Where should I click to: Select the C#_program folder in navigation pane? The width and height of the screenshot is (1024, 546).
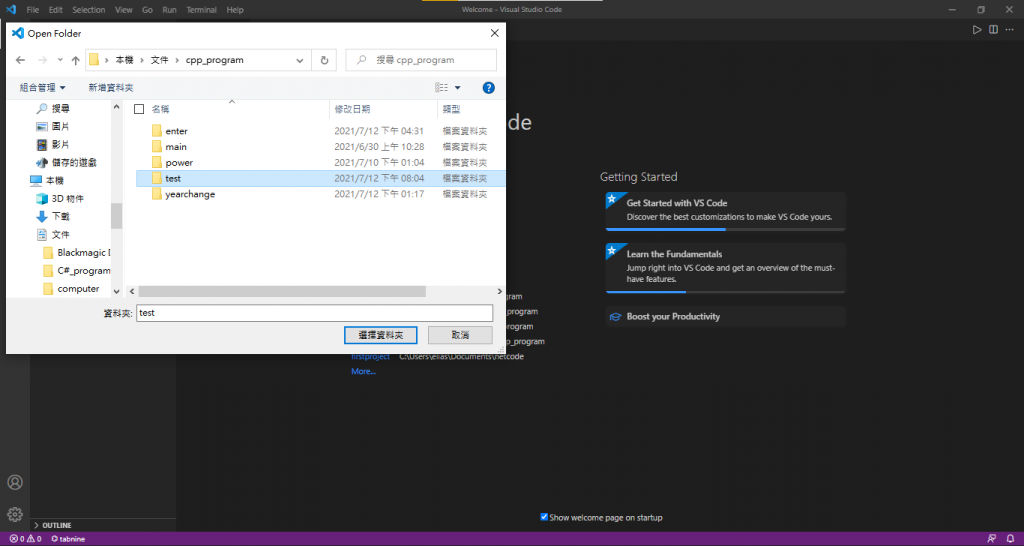point(76,270)
